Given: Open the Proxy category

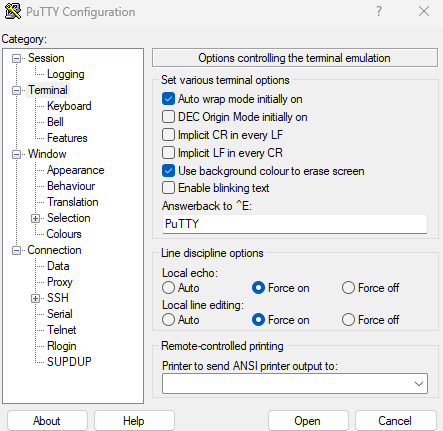Looking at the screenshot, I should (60, 282).
